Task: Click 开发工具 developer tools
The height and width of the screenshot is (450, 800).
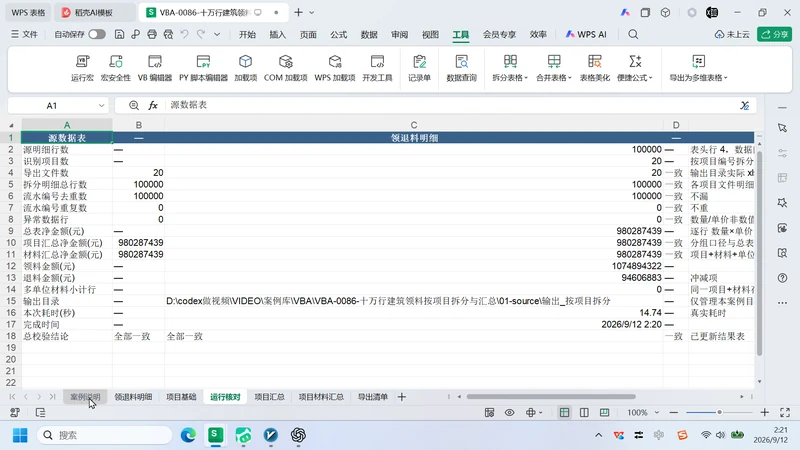Action: coord(377,68)
